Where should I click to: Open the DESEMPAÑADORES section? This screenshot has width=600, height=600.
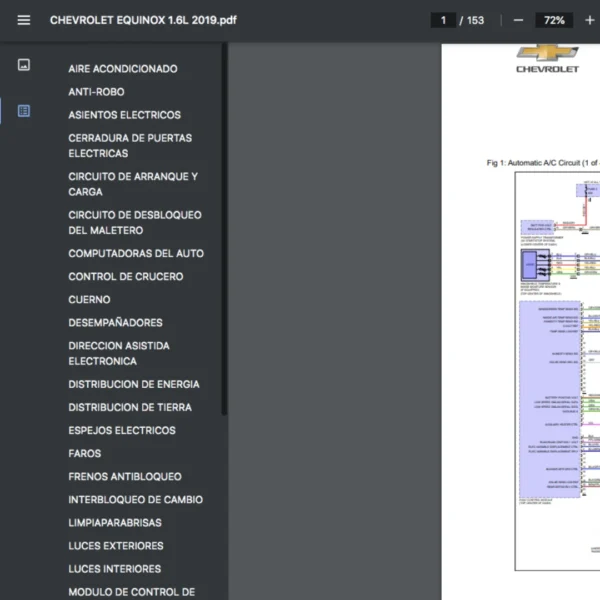[x=115, y=323]
